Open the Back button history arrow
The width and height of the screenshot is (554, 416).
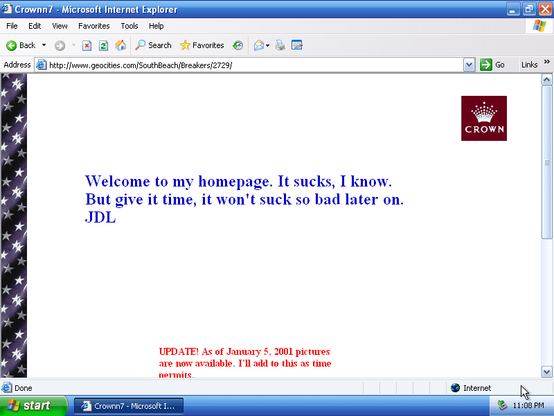[x=44, y=45]
